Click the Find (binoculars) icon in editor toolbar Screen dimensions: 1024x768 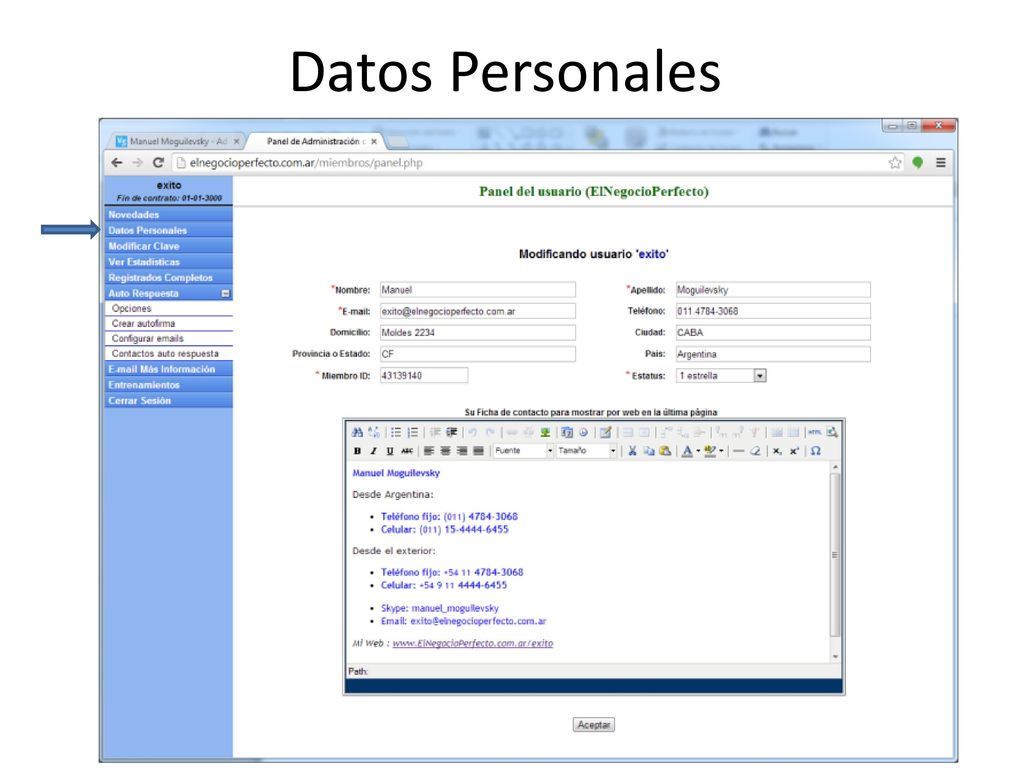pyautogui.click(x=357, y=432)
